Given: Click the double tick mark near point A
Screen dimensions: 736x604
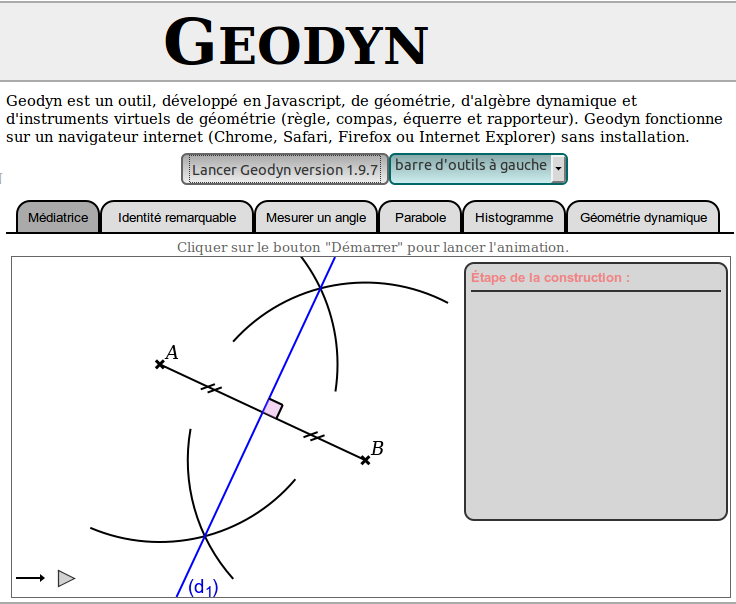Looking at the screenshot, I should coord(210,388).
